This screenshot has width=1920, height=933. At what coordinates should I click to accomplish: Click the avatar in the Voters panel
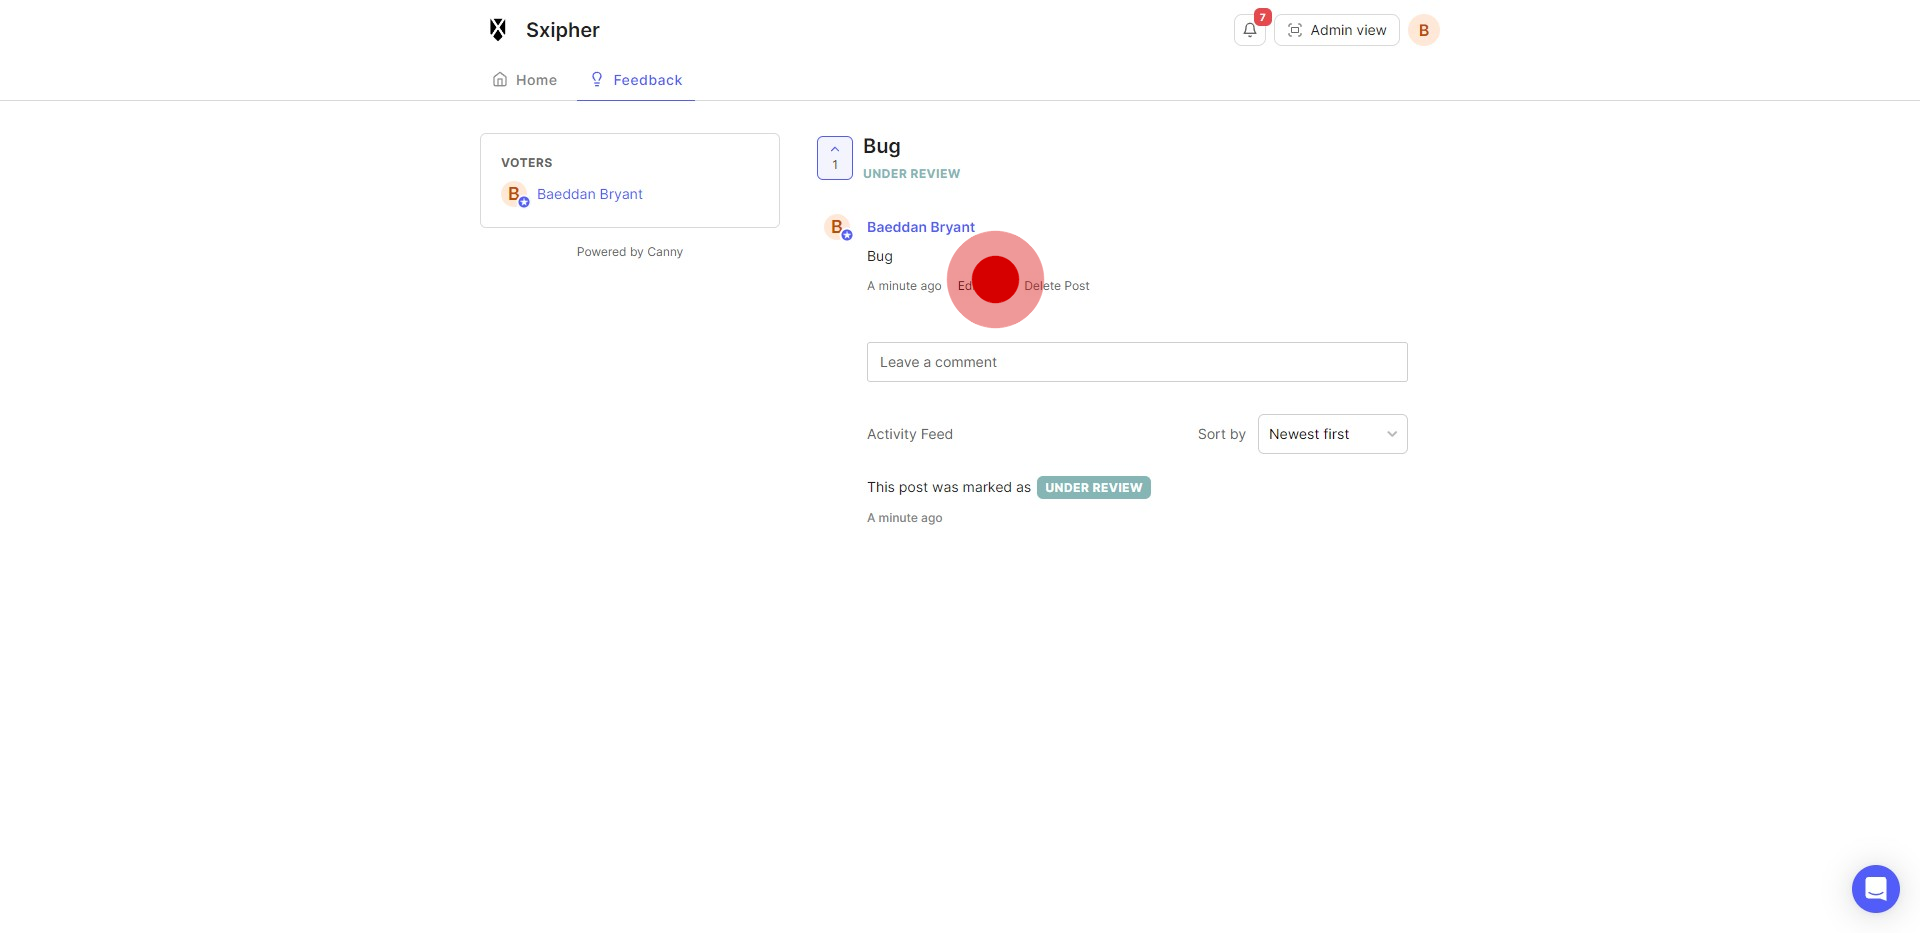point(514,194)
